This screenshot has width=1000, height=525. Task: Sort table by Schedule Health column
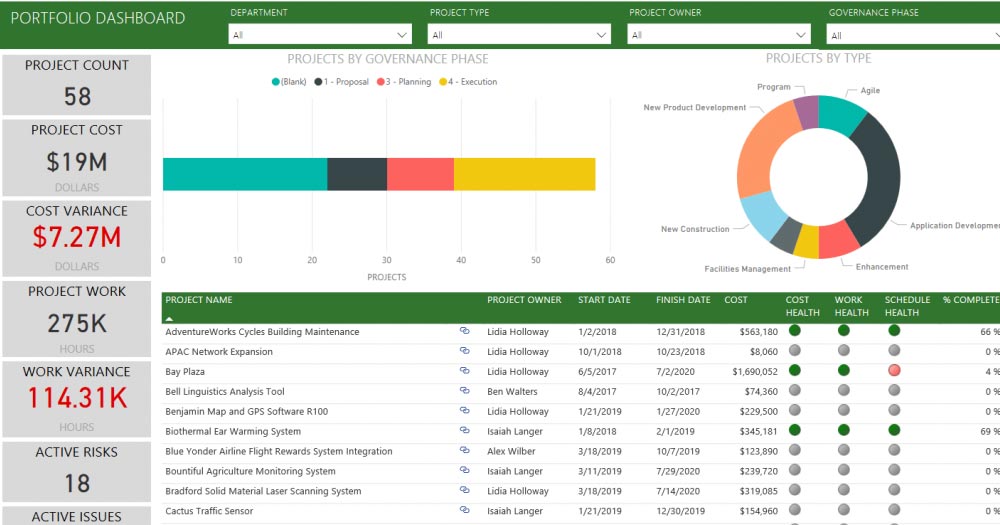pos(907,306)
